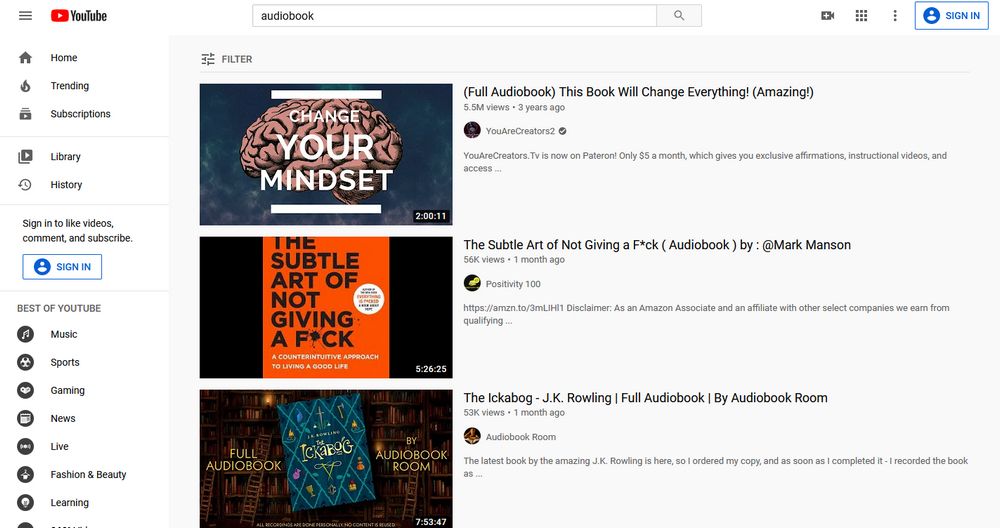Click the History clock icon

coord(26,184)
